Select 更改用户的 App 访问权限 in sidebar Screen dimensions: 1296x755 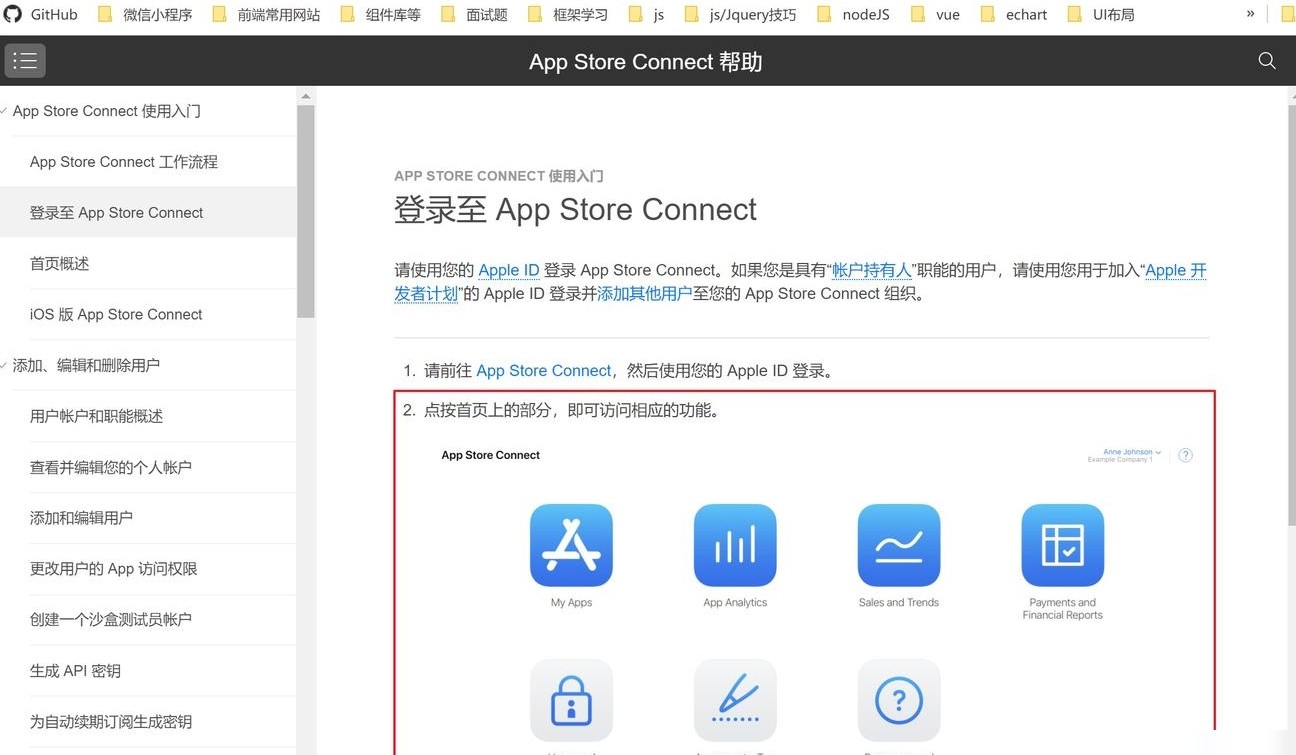148,569
